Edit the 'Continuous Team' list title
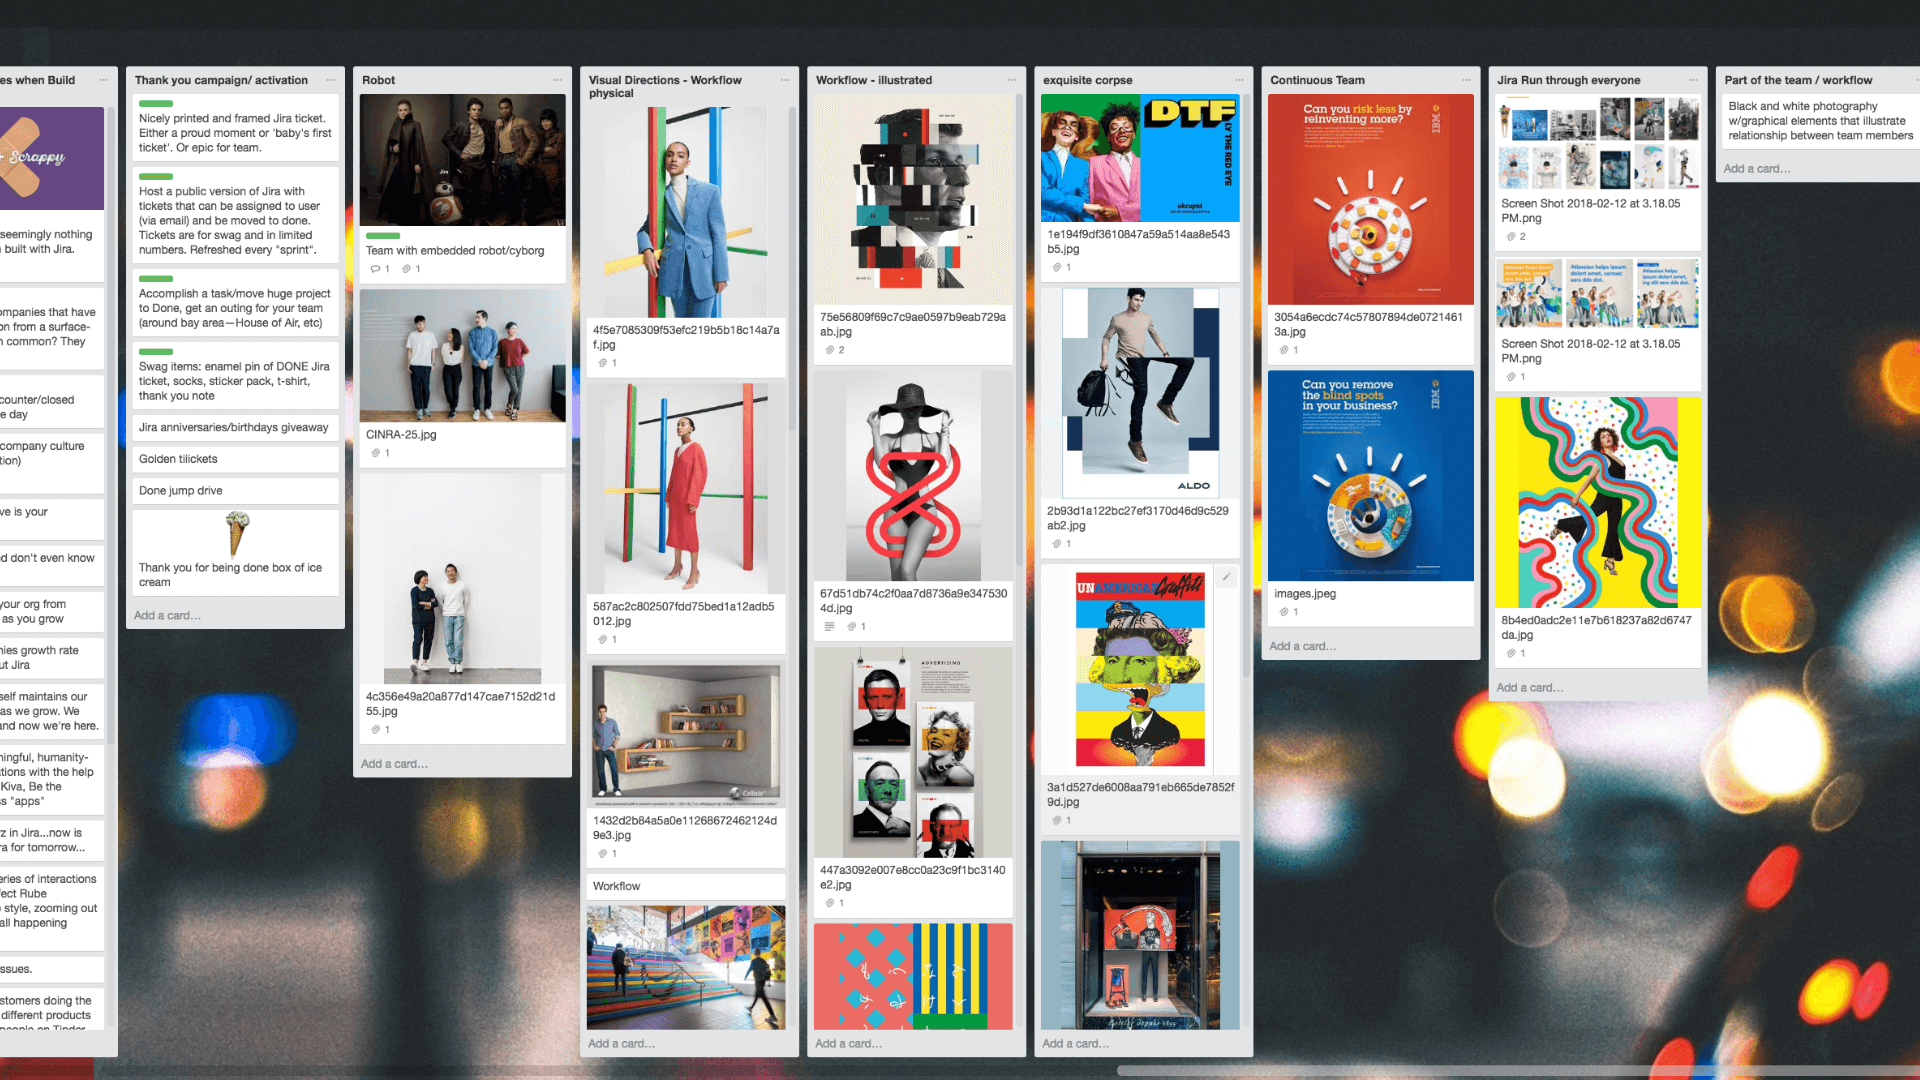1920x1080 pixels. coord(1317,80)
